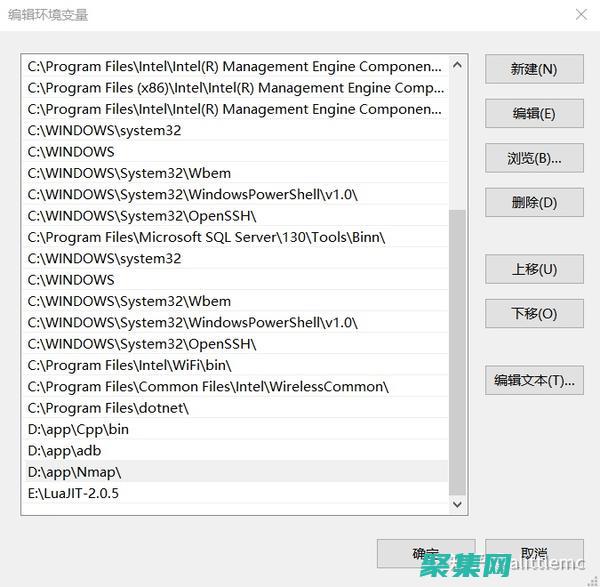Close the 编辑环境变量 dialog window
The height and width of the screenshot is (587, 600).
pyautogui.click(x=581, y=14)
